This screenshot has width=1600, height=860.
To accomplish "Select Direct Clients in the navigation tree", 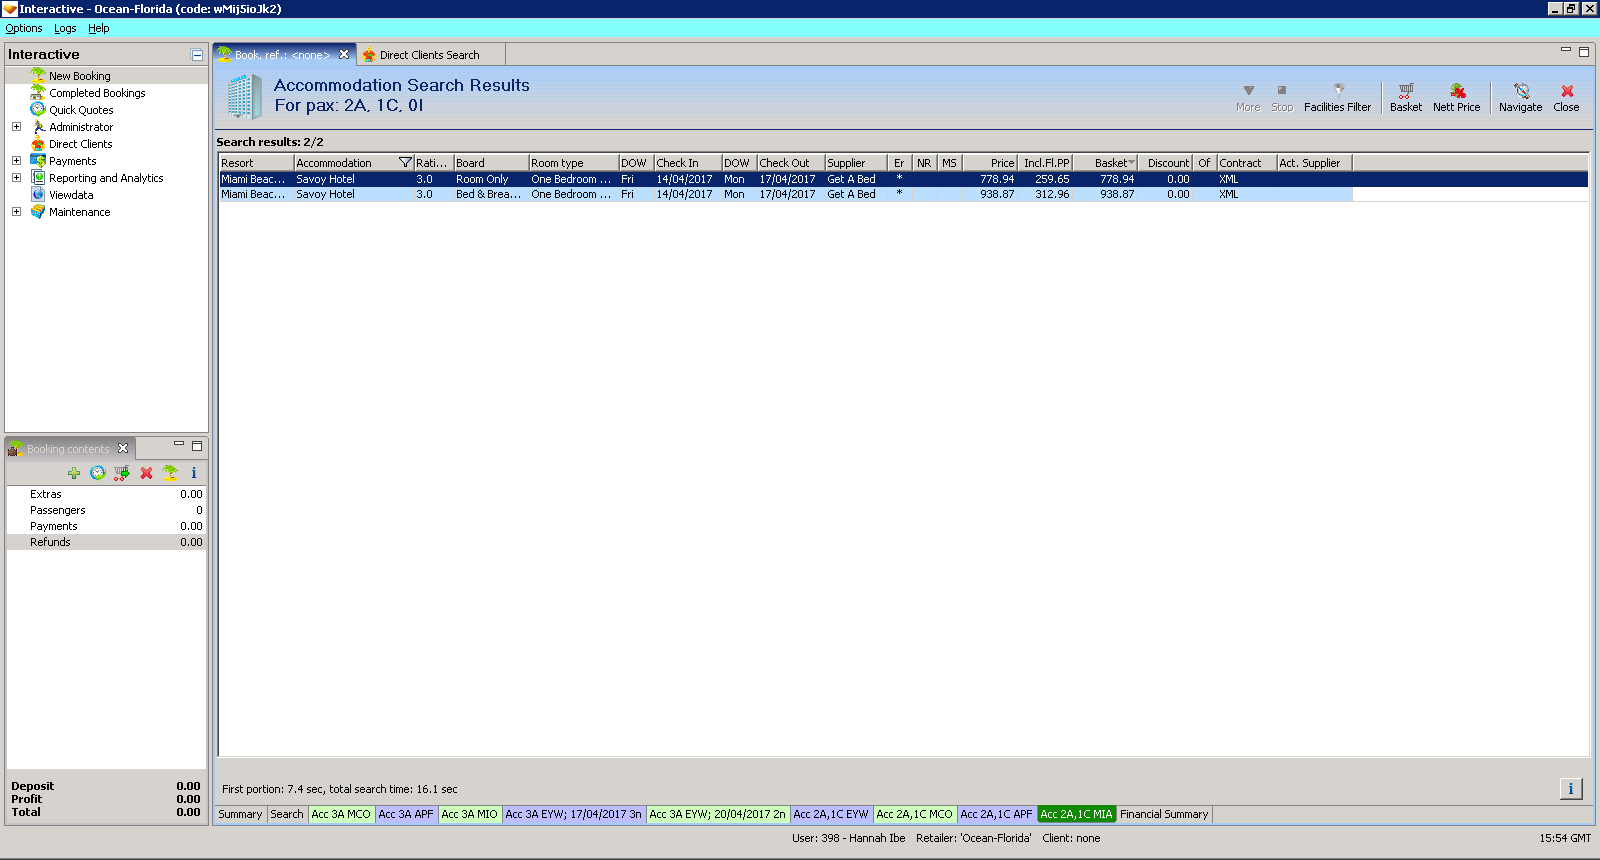I will tap(80, 144).
